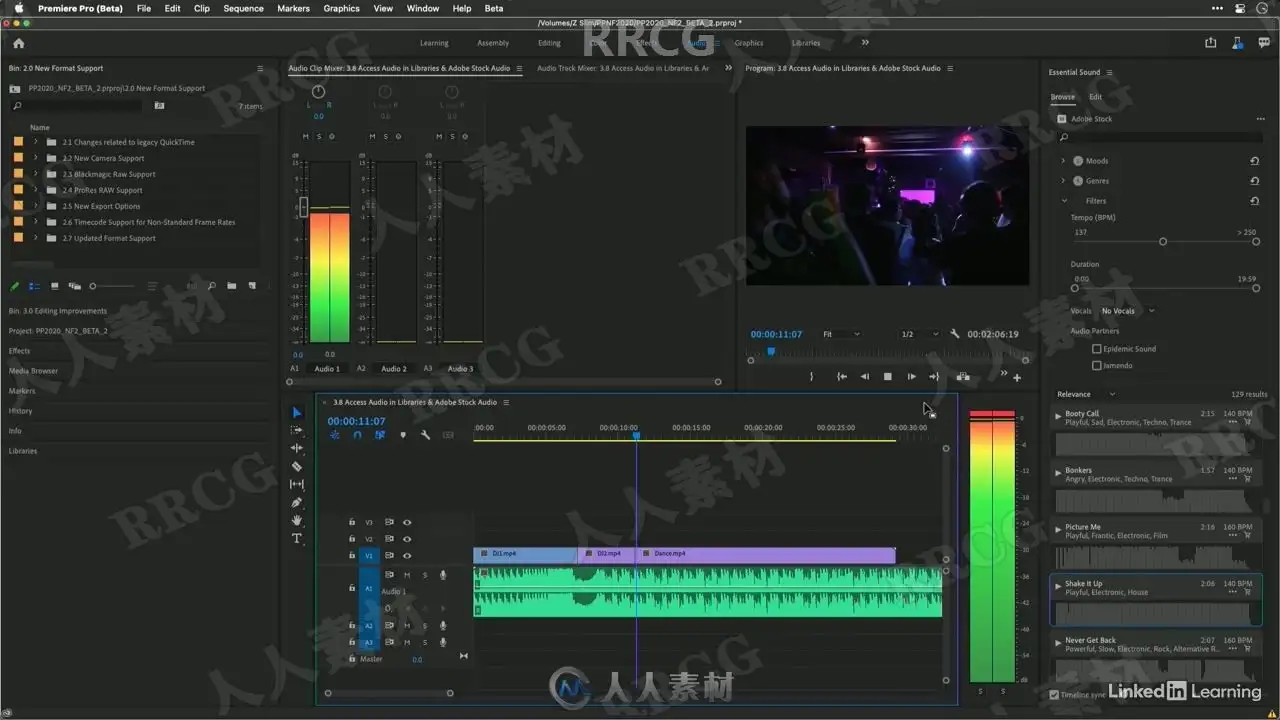Open the Apple menu
Image resolution: width=1280 pixels, height=720 pixels.
coord(18,8)
